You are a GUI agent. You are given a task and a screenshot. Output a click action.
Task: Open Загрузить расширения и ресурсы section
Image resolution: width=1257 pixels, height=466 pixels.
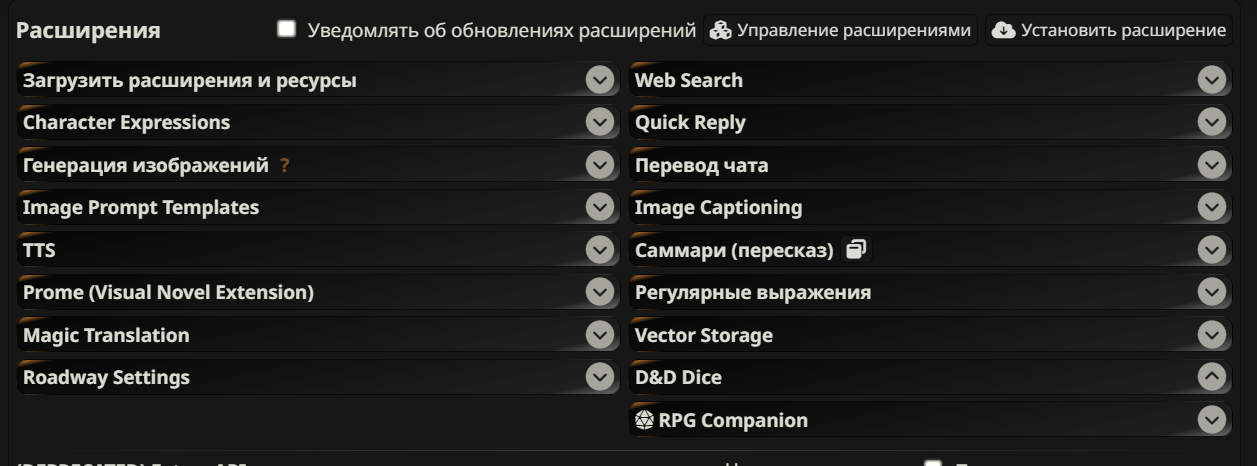click(x=316, y=81)
